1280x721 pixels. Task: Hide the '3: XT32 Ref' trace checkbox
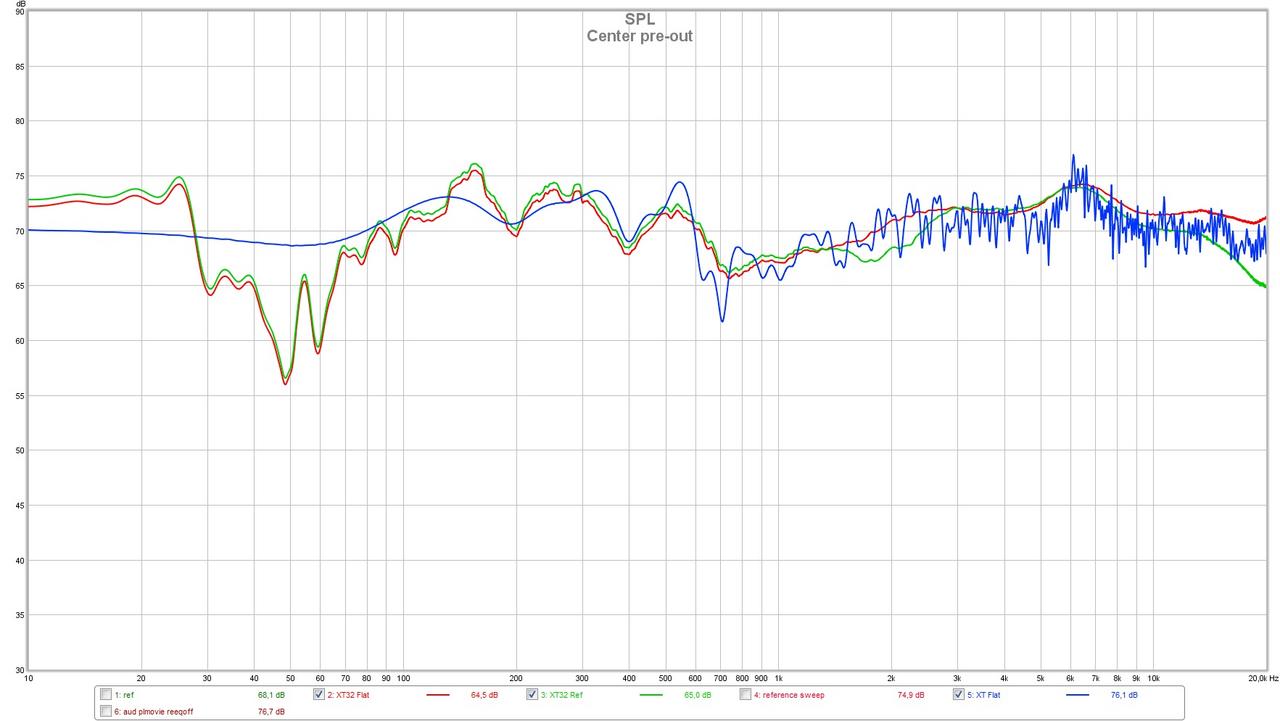click(x=532, y=694)
